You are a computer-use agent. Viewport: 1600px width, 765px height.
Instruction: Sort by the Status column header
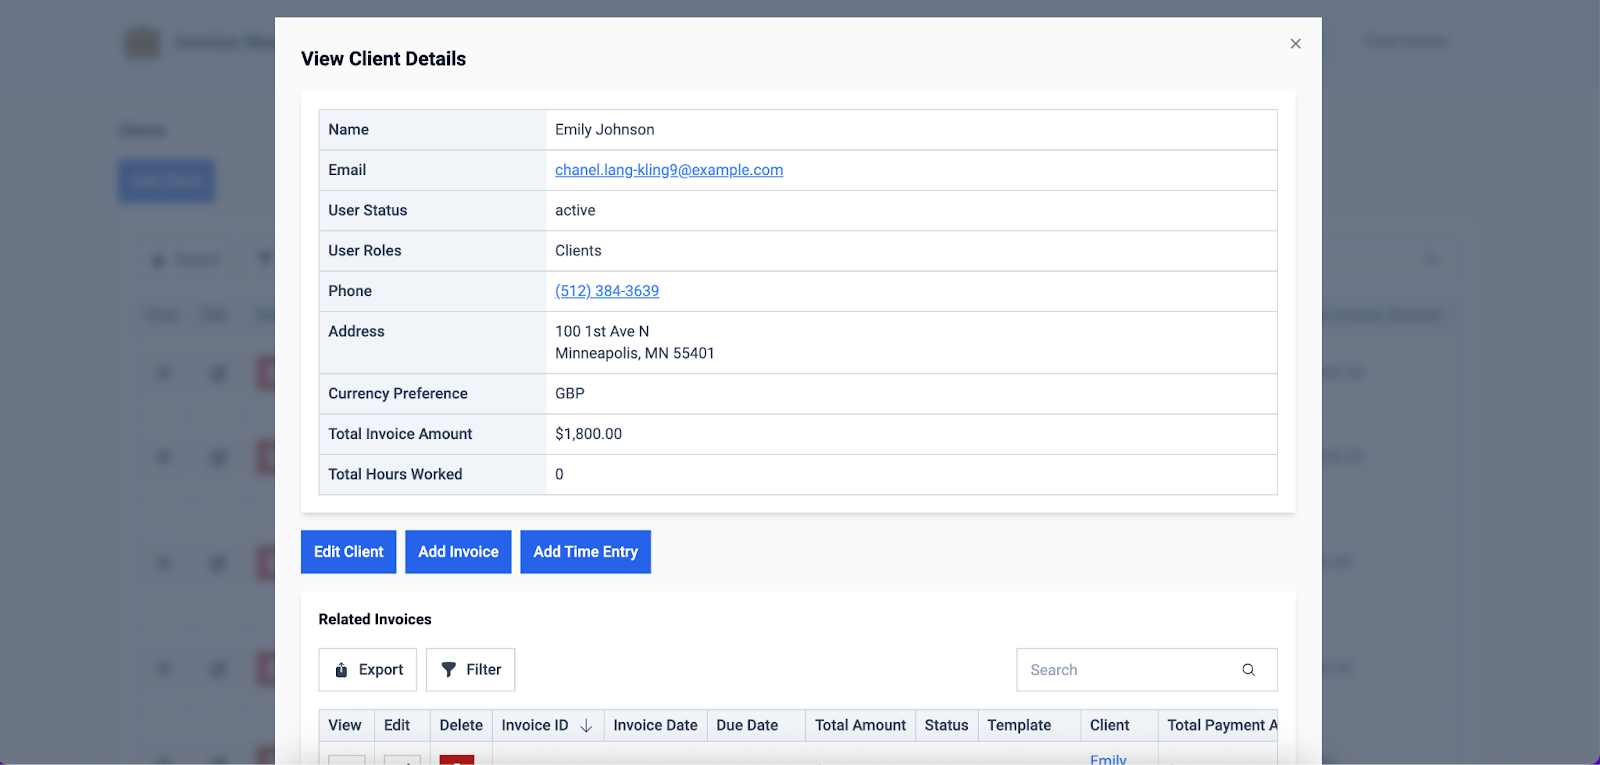[946, 725]
